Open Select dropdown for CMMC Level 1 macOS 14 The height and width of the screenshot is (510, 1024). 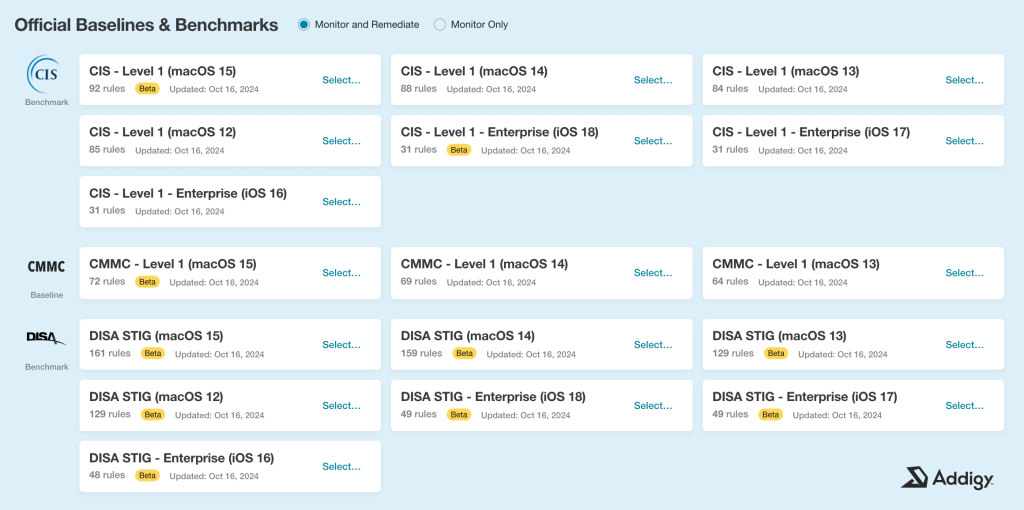click(x=653, y=273)
